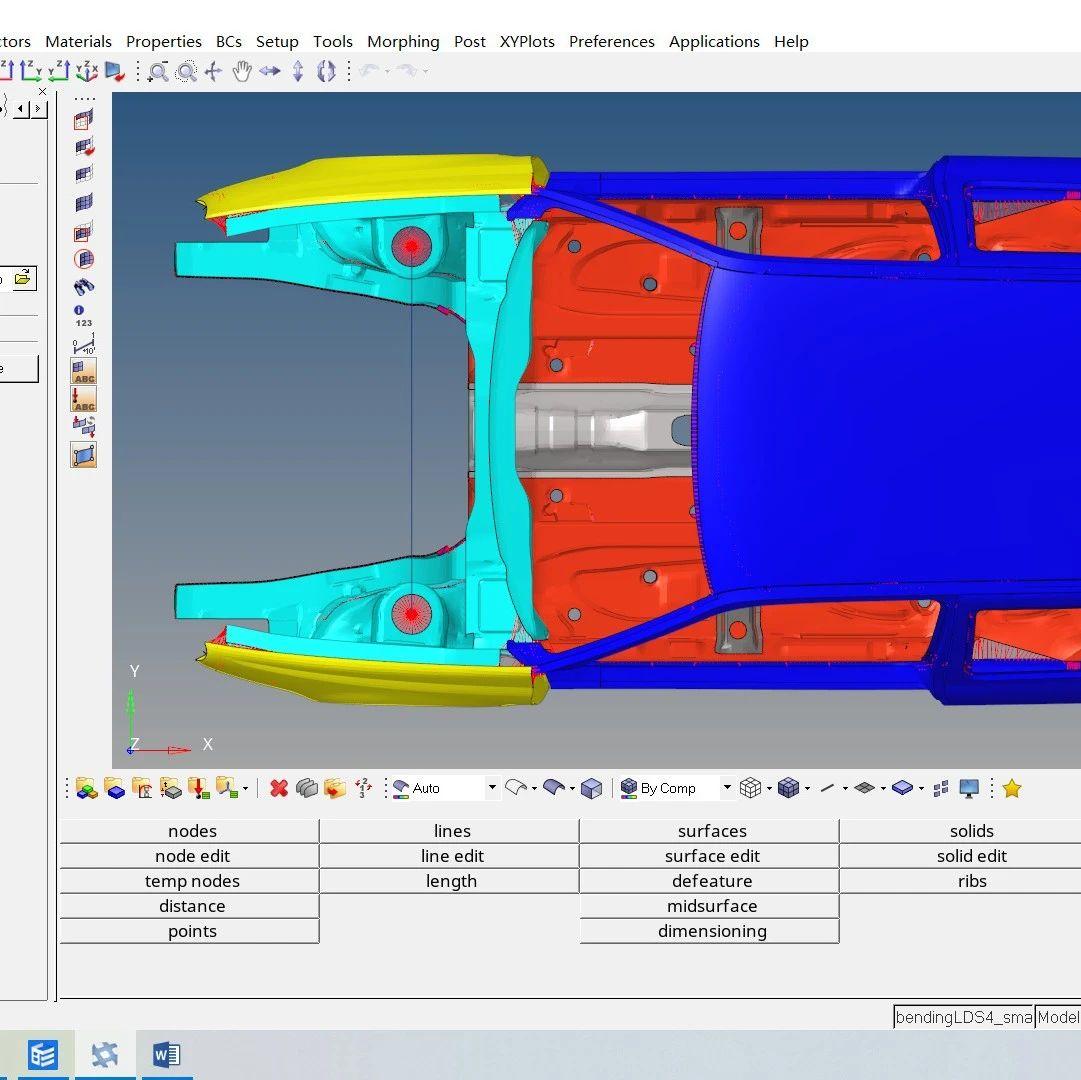1081x1080 pixels.
Task: Select the midsurface panel button
Action: pyautogui.click(x=712, y=906)
